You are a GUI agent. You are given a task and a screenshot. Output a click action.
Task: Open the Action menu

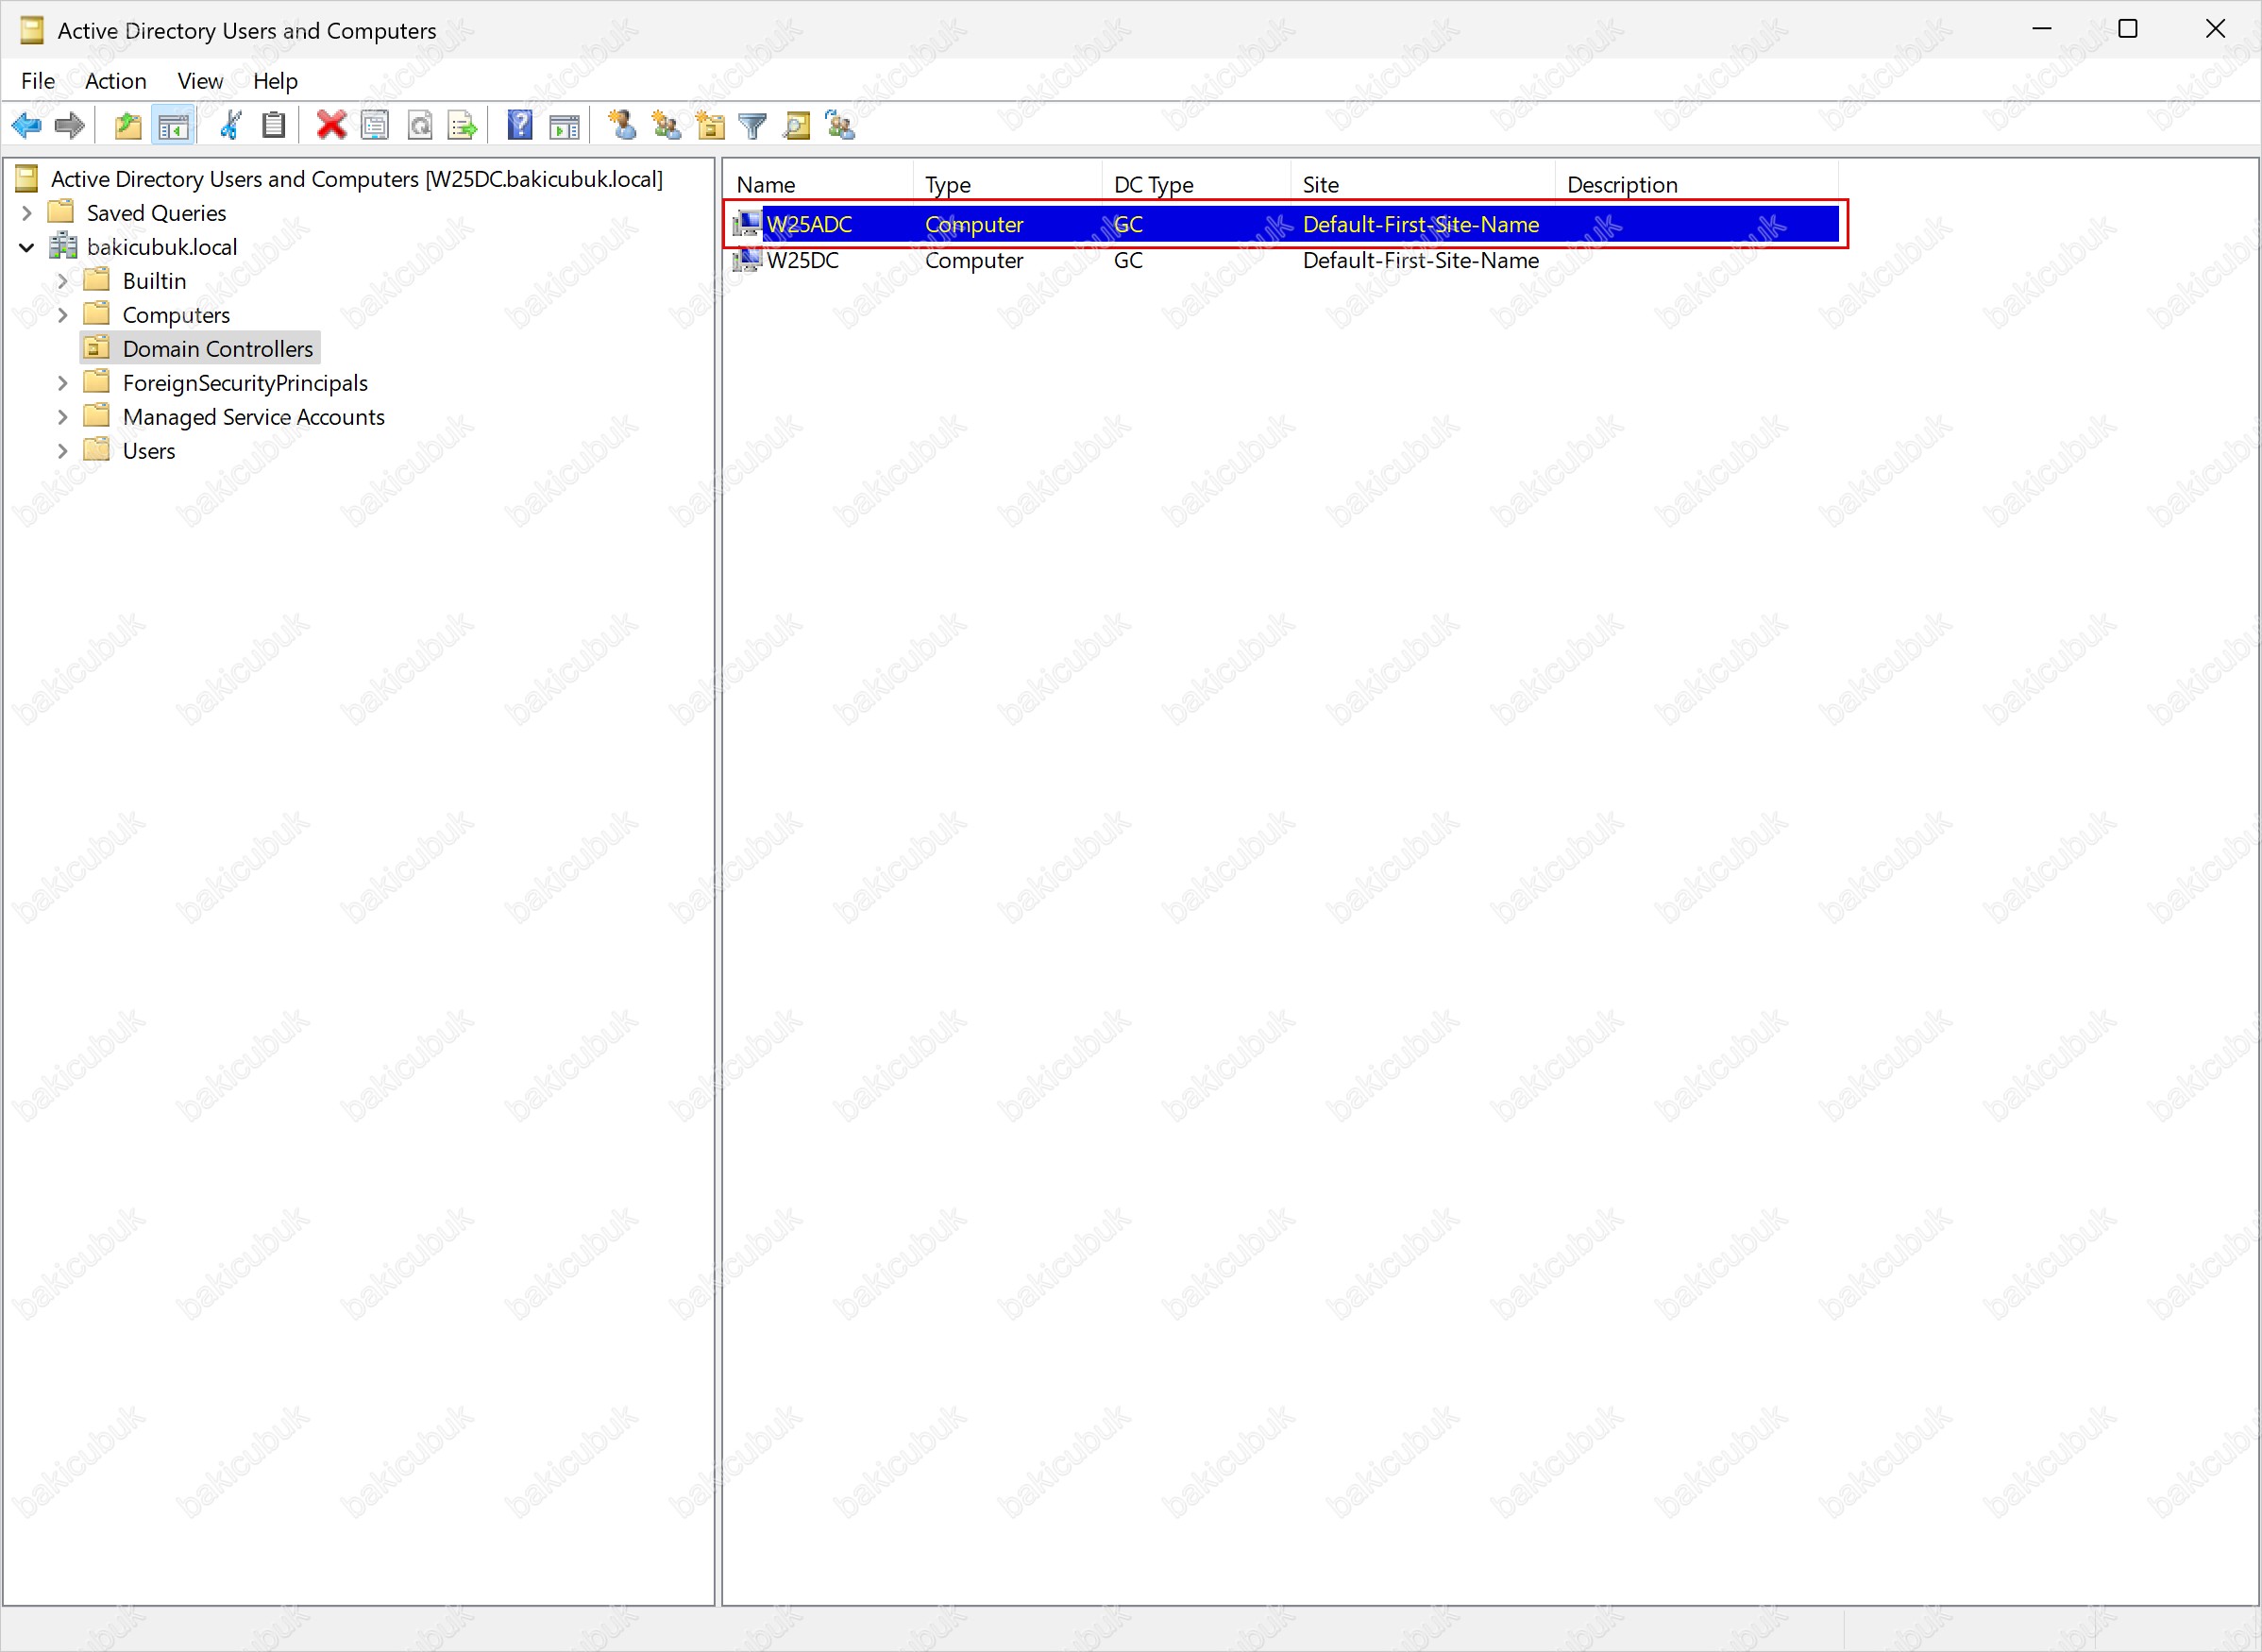tap(116, 81)
